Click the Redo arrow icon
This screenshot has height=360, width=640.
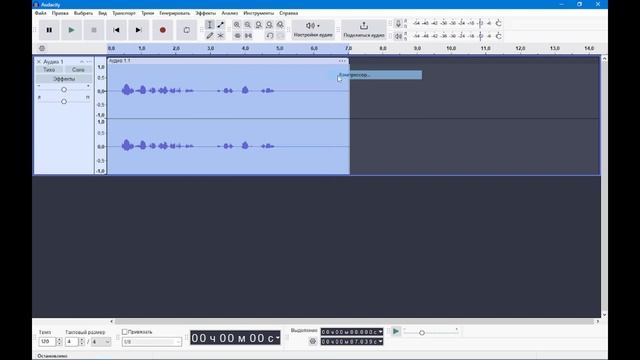tap(280, 36)
